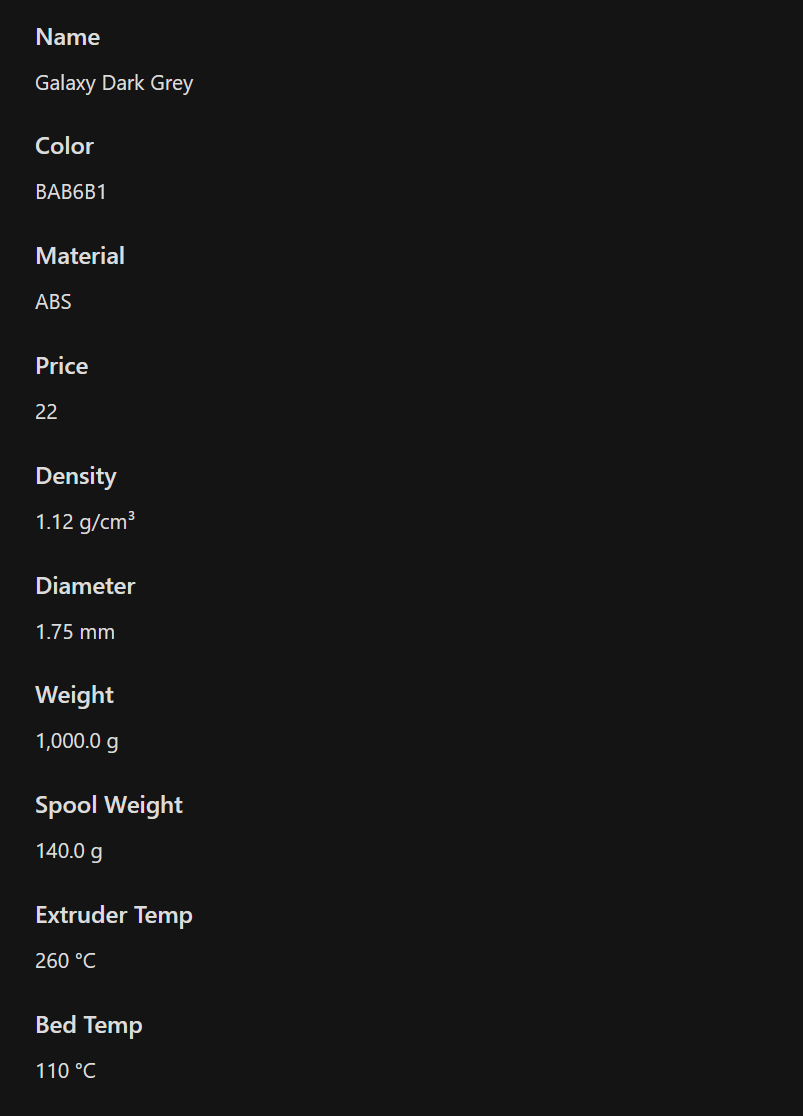Click the BAB6B1 color code
This screenshot has height=1116, width=803.
(71, 192)
